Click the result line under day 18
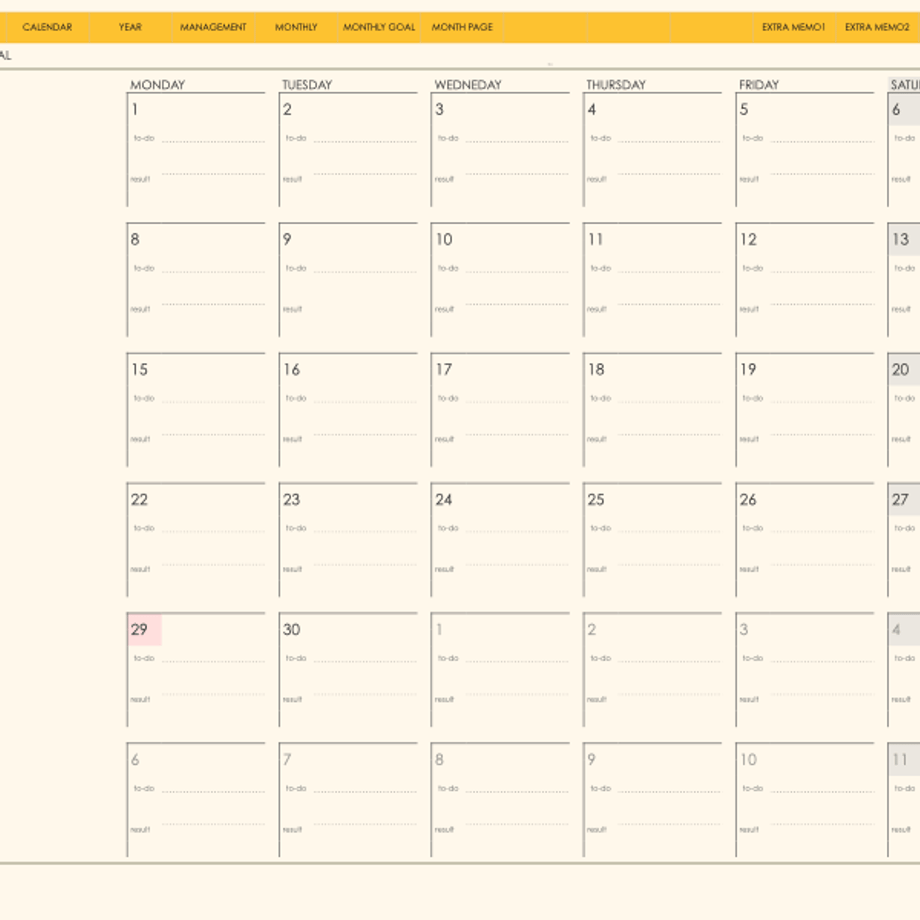 (669, 434)
